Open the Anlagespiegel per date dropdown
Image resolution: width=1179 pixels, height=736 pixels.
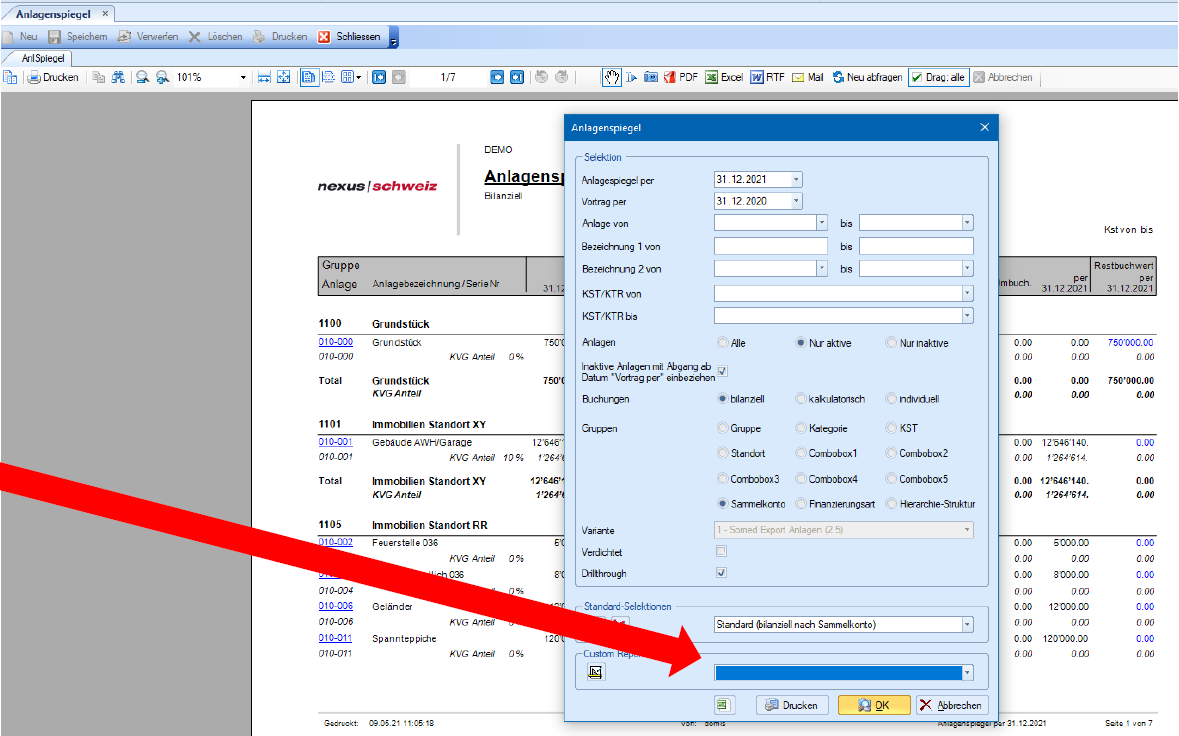tap(796, 180)
